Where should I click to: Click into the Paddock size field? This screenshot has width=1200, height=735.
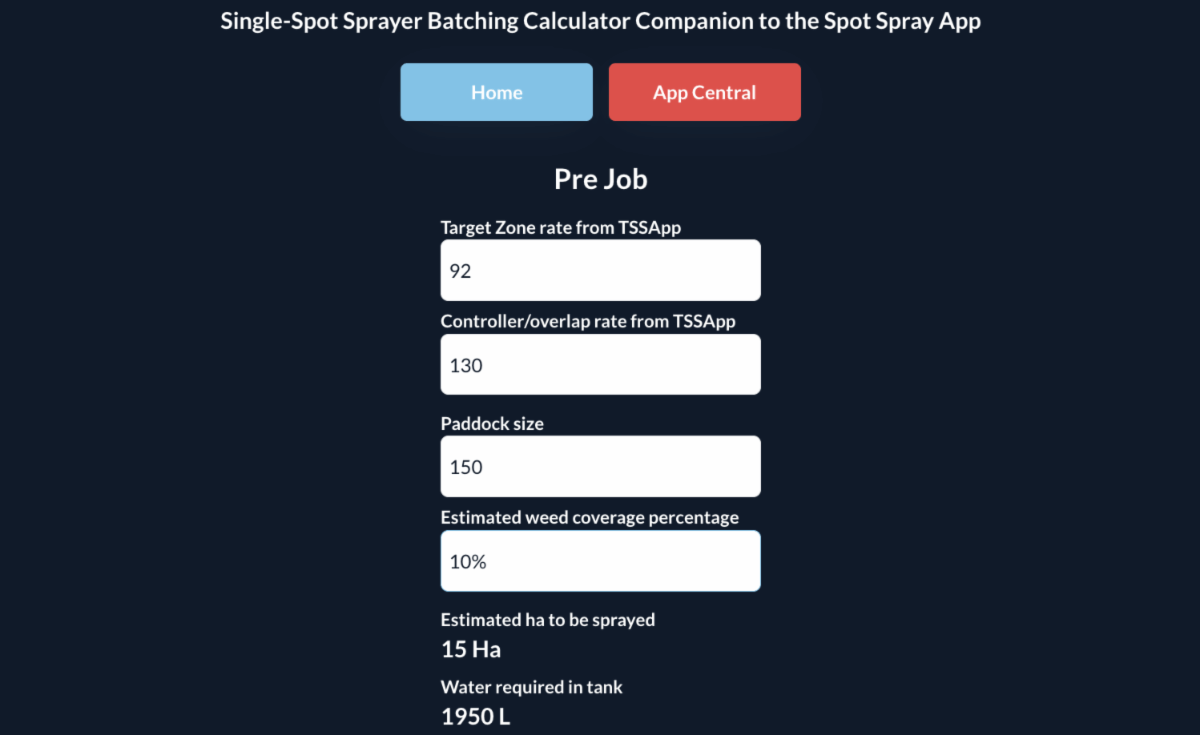point(600,466)
